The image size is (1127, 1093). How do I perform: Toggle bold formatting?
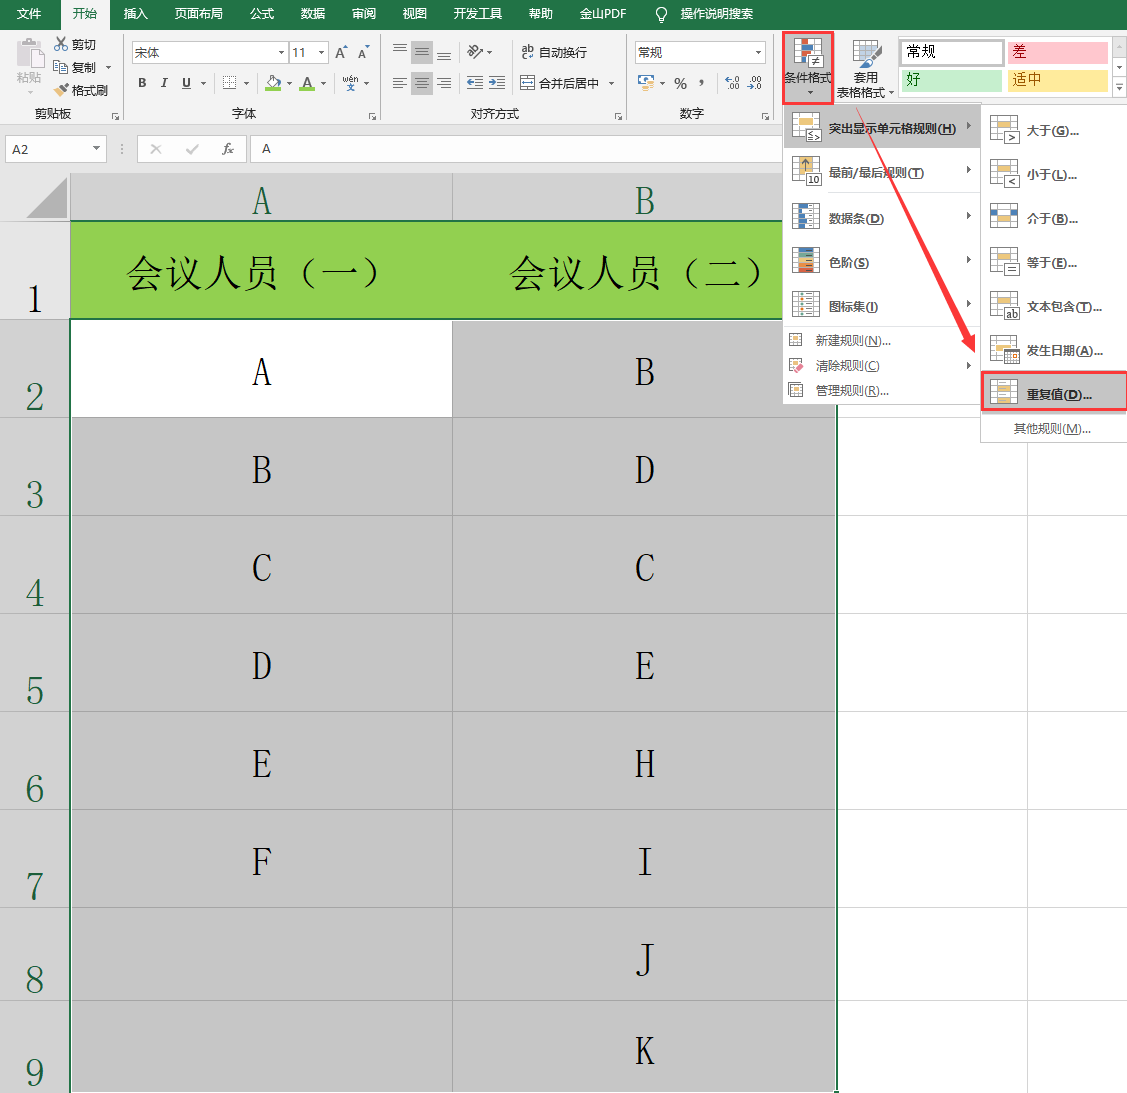point(142,83)
